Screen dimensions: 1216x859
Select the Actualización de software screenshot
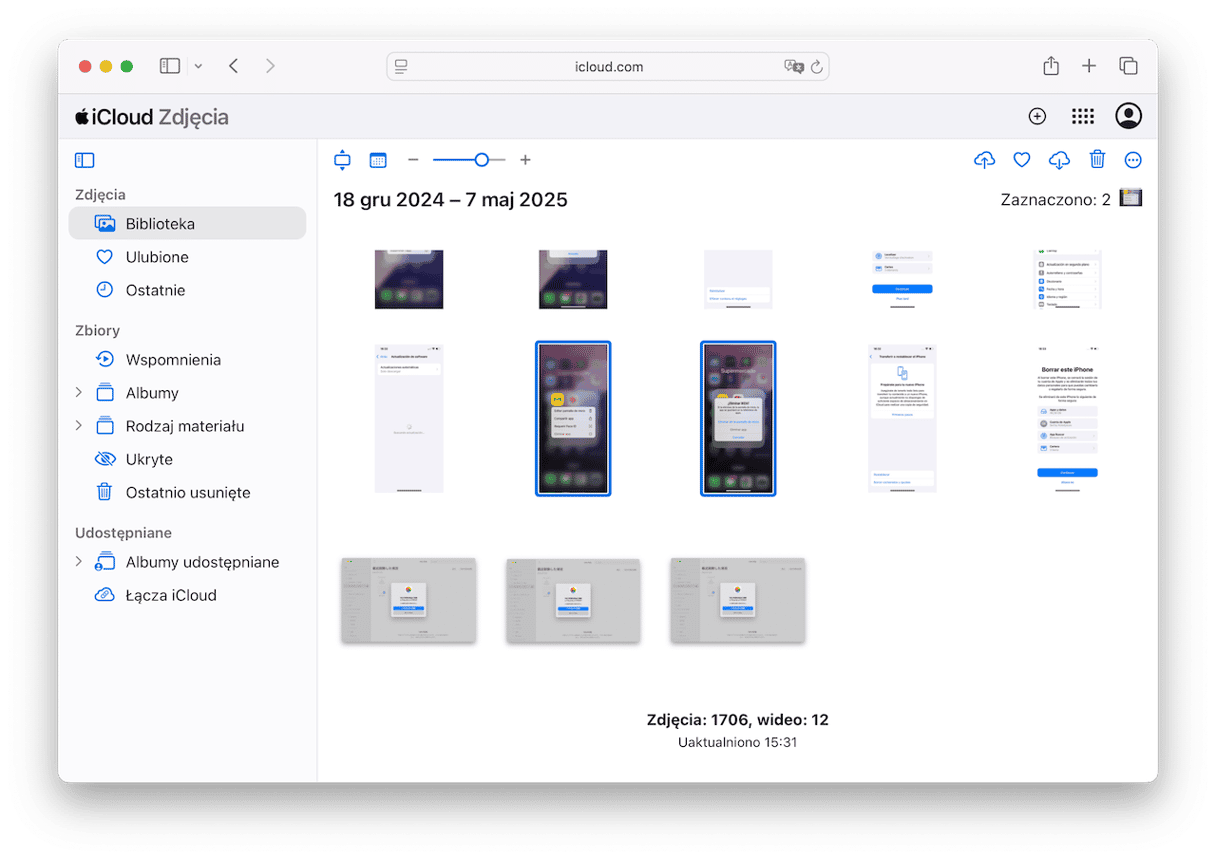[409, 418]
